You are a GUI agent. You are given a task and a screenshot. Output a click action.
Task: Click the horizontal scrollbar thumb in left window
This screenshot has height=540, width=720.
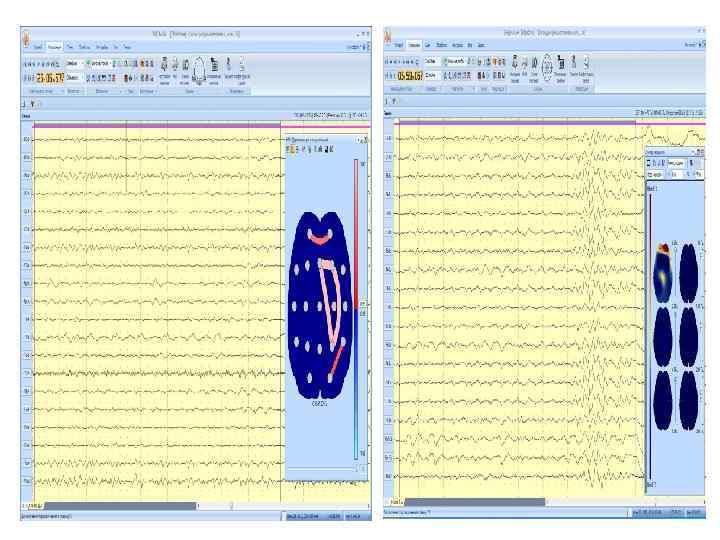click(120, 506)
